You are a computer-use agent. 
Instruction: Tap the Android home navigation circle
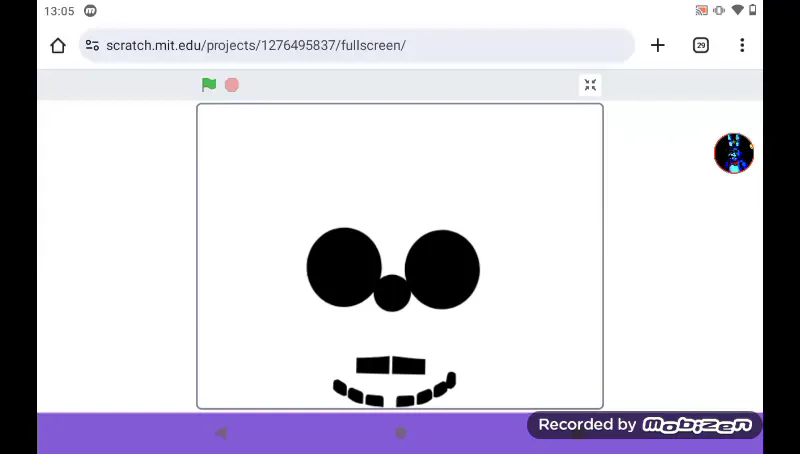(401, 433)
